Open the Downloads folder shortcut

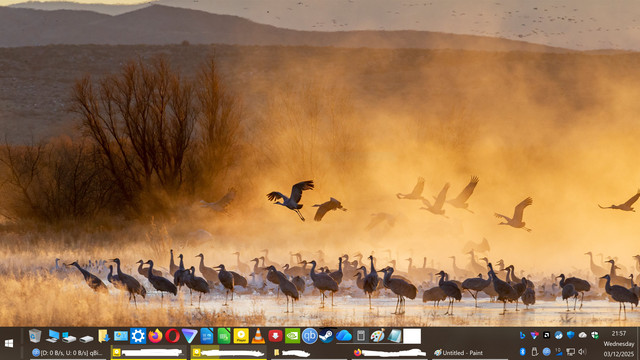click(x=104, y=336)
